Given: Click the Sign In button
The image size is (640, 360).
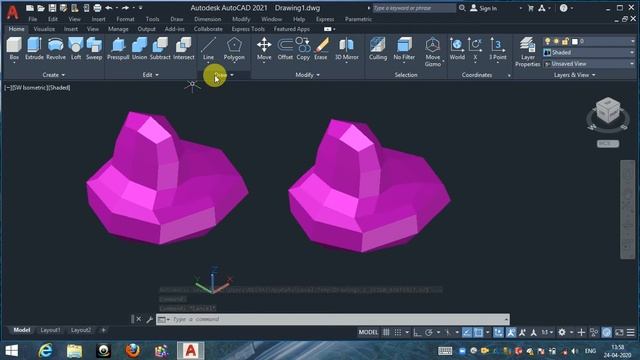Looking at the screenshot, I should [484, 8].
